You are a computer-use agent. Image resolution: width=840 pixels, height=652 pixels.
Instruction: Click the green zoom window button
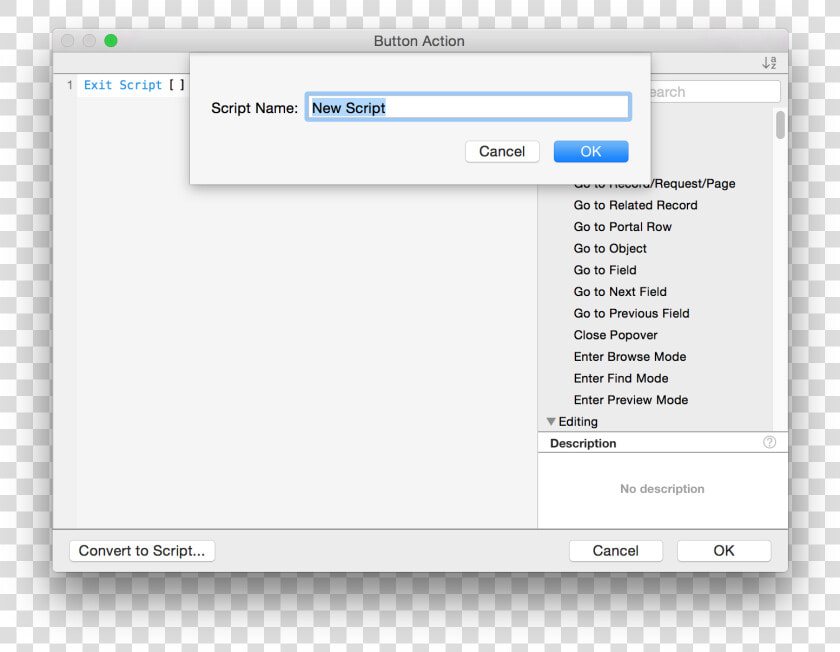(x=111, y=41)
